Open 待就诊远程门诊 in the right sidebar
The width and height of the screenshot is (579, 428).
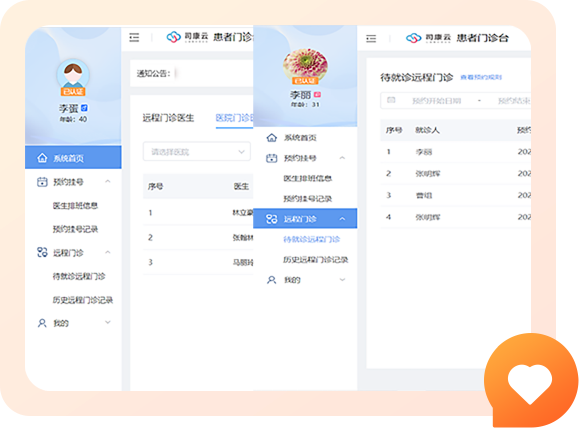(311, 239)
